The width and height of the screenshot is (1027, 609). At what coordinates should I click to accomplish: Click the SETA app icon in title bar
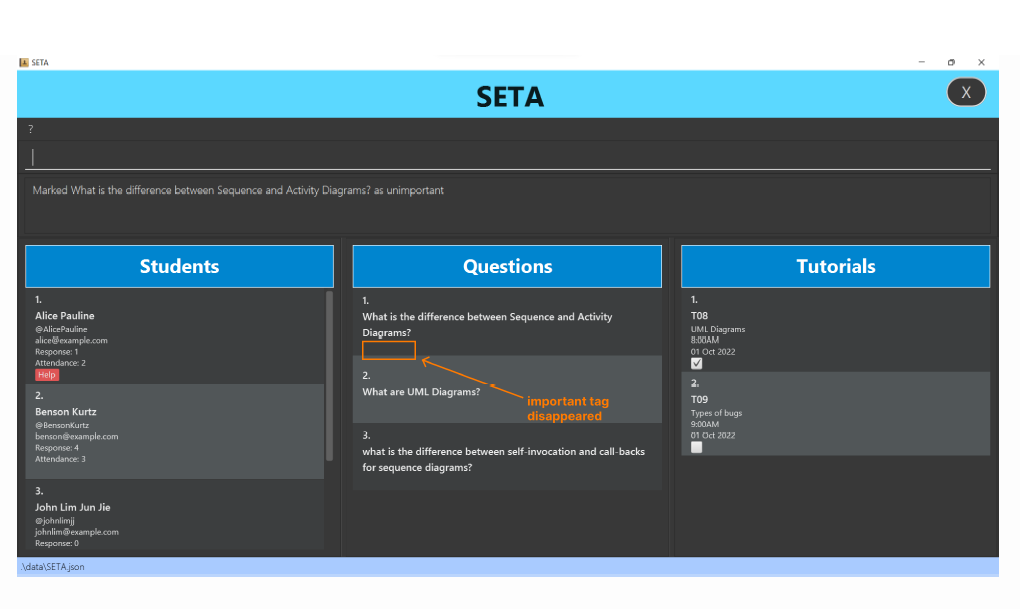tap(24, 62)
